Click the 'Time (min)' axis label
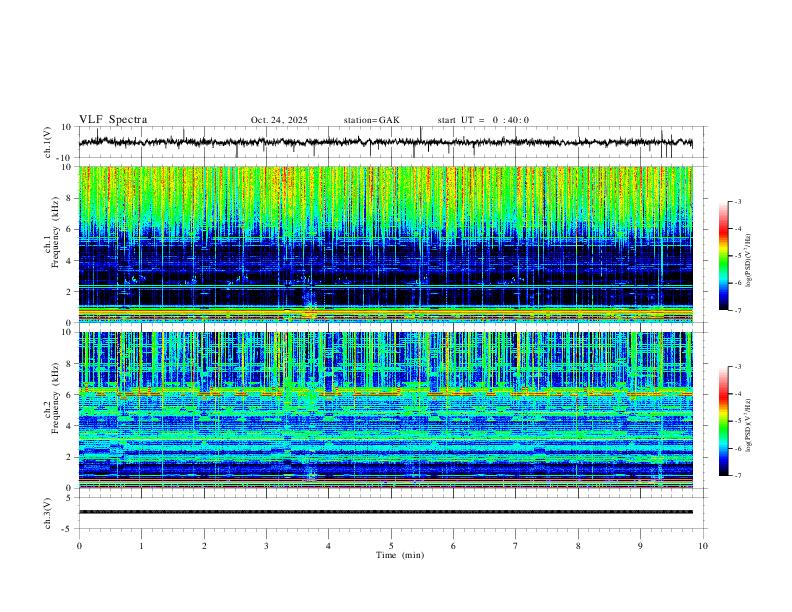 [x=400, y=555]
